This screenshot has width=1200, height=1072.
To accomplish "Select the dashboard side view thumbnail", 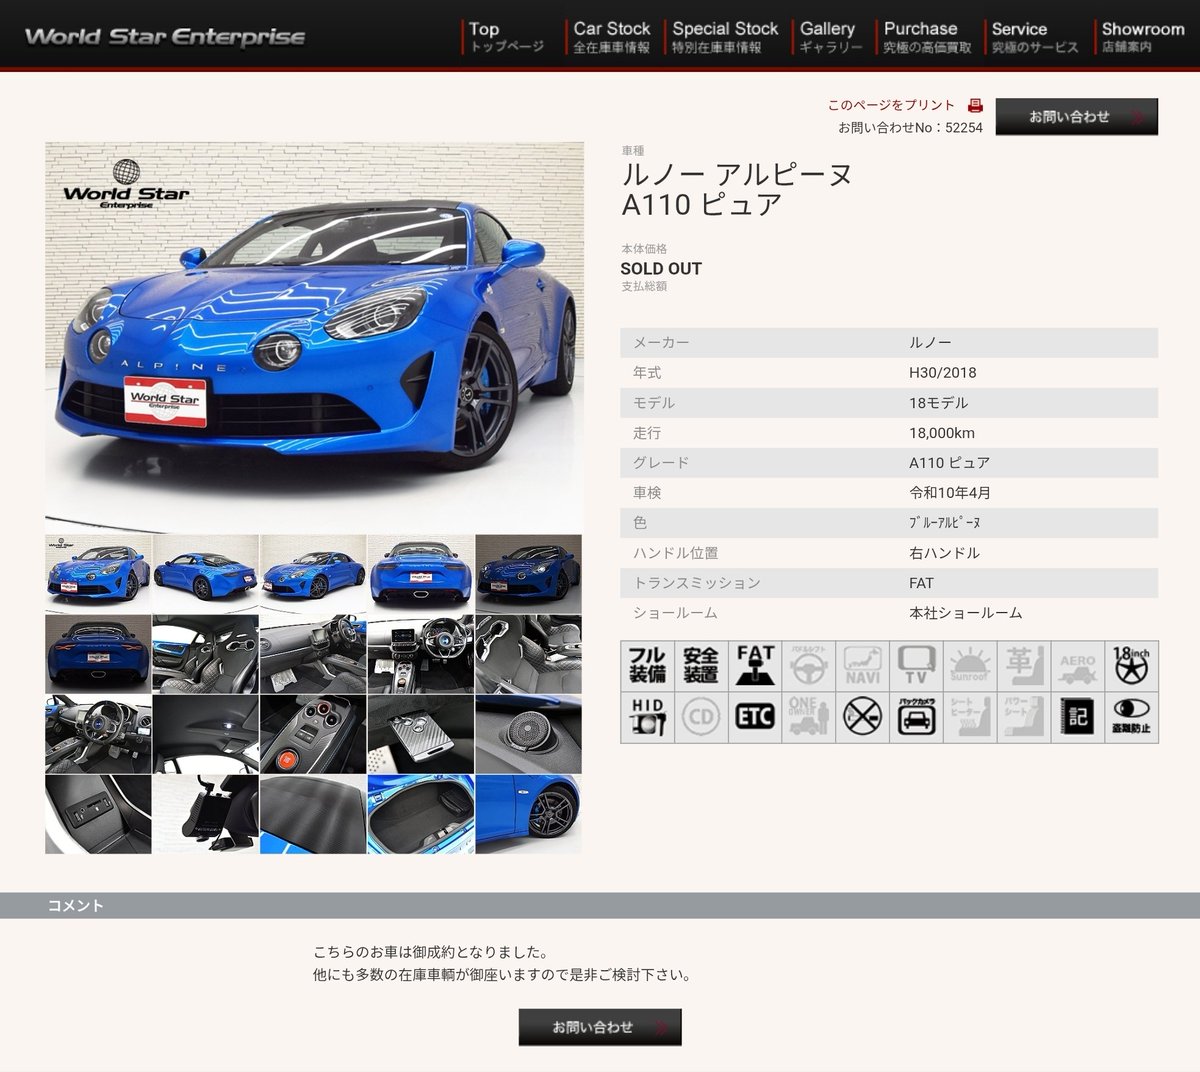I will (x=313, y=654).
